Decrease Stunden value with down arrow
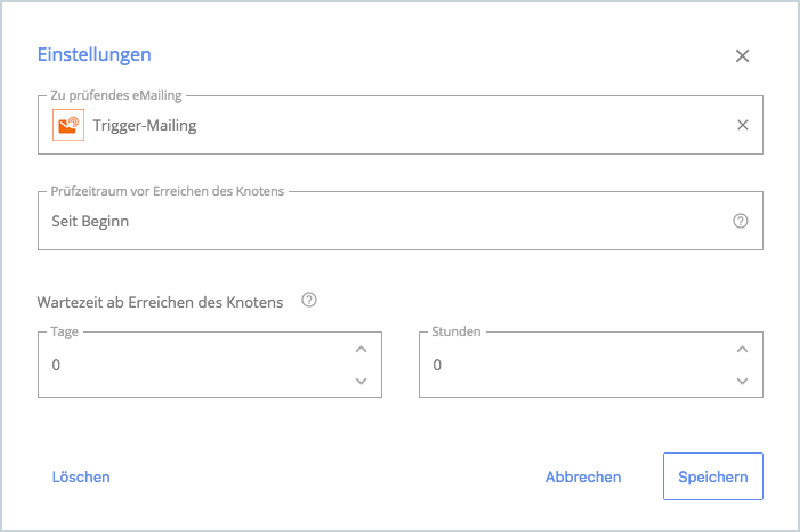This screenshot has width=800, height=532. click(742, 381)
